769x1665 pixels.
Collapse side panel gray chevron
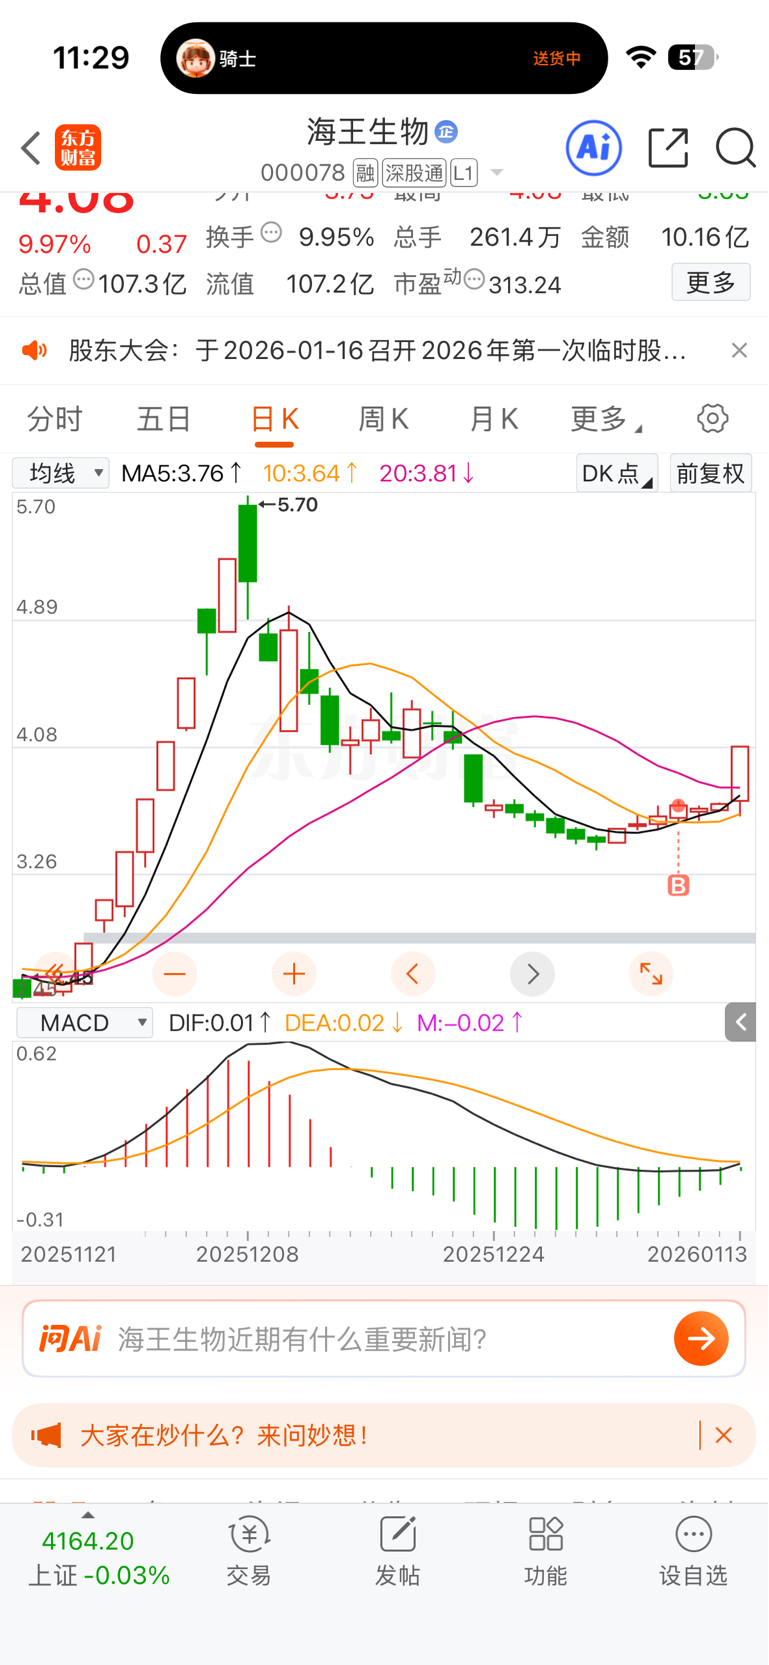point(741,1022)
